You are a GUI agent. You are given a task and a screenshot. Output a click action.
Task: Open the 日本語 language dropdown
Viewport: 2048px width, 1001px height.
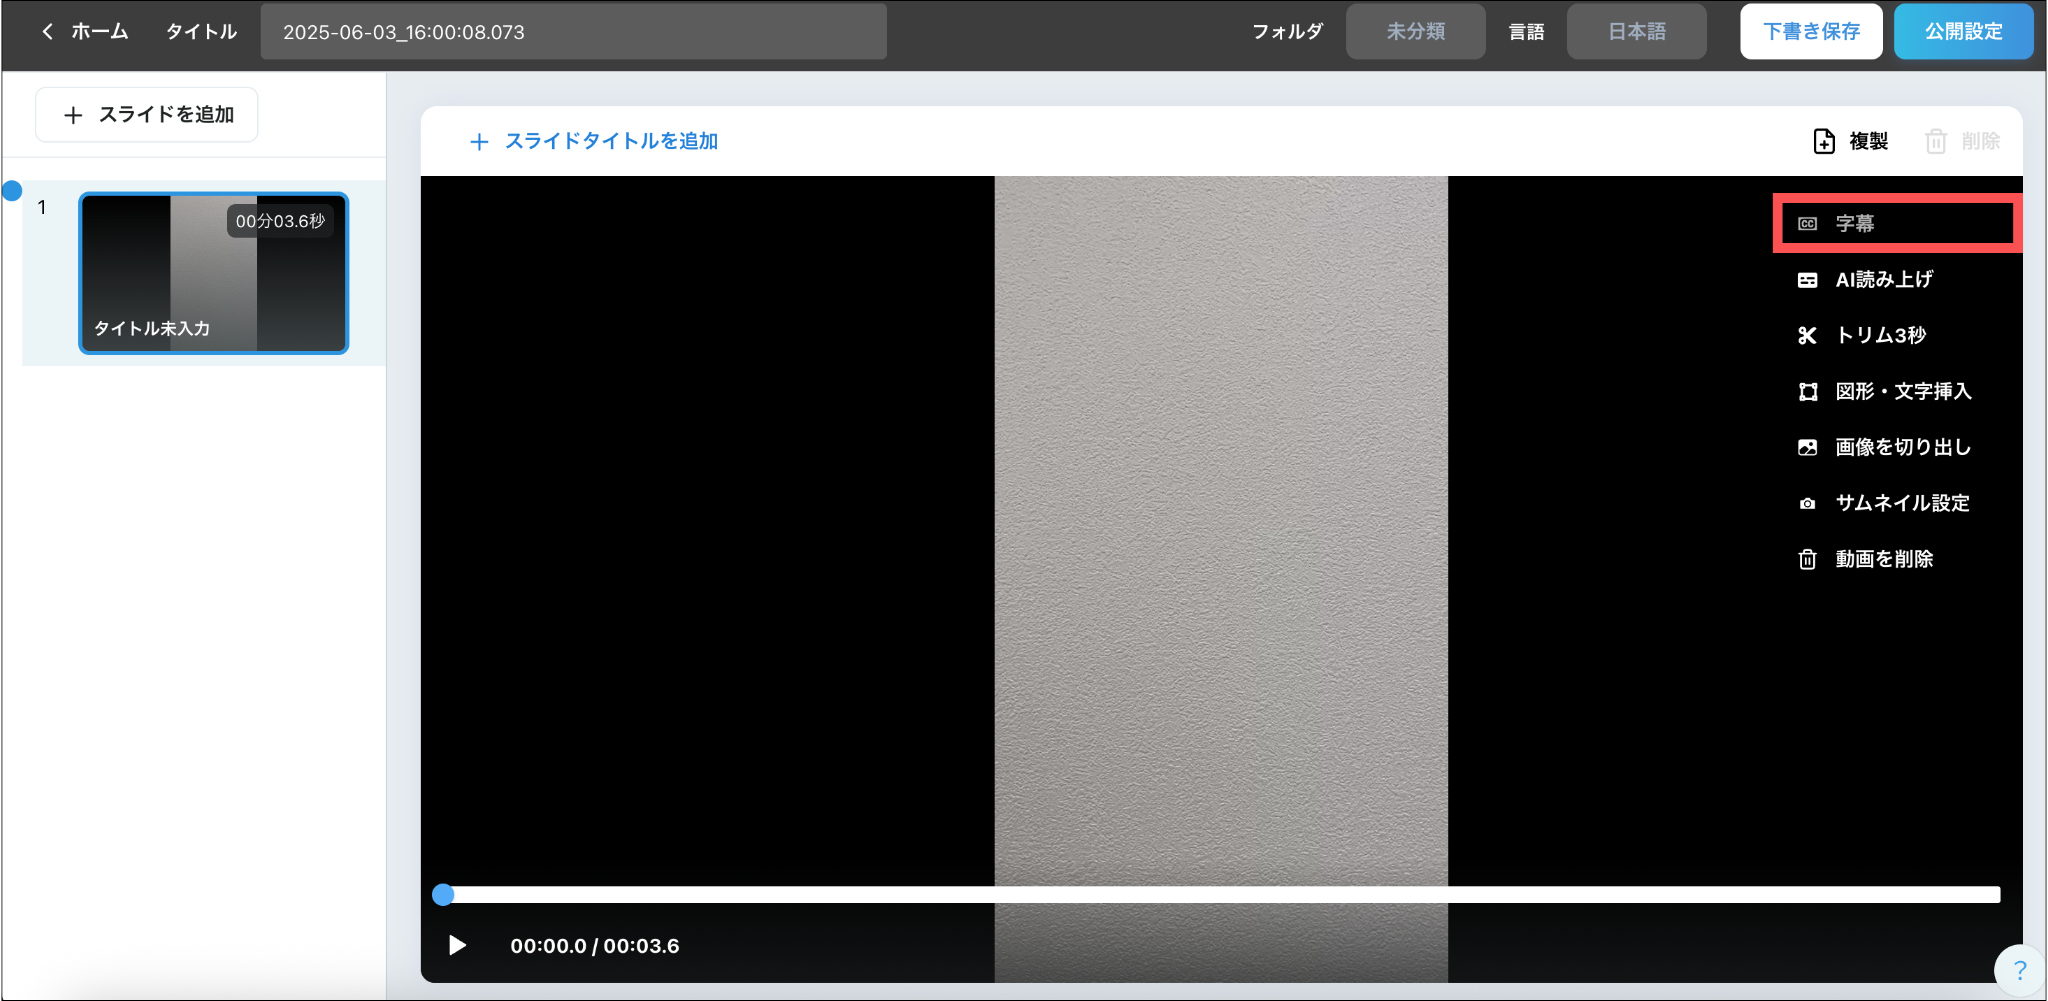(x=1636, y=32)
